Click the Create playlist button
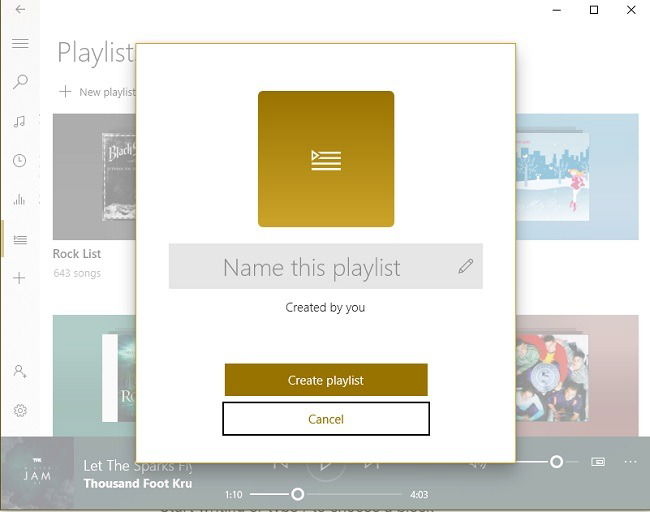The height and width of the screenshot is (512, 650). click(x=326, y=380)
